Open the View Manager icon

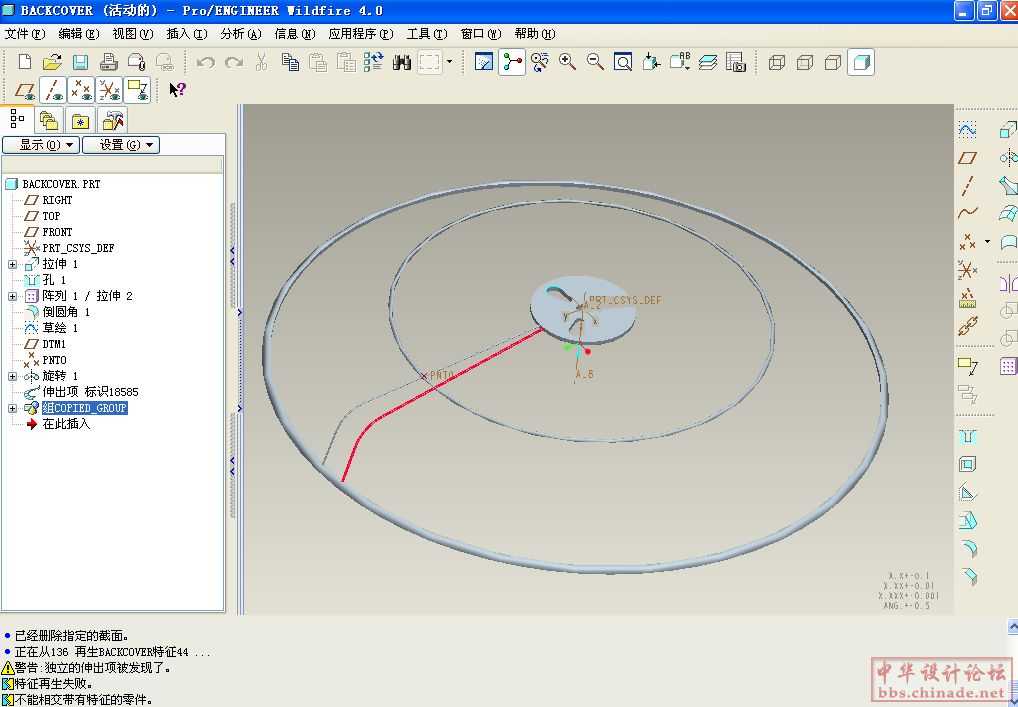click(736, 62)
